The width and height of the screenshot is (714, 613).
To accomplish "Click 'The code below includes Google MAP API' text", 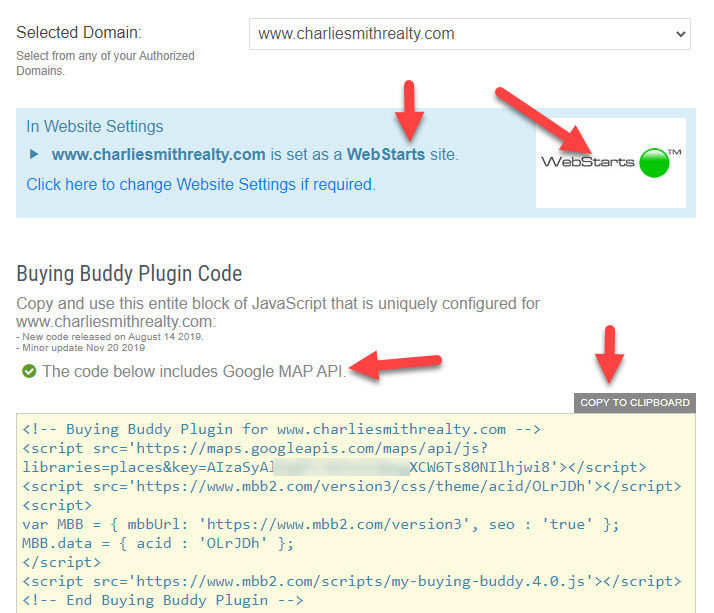I will (194, 371).
